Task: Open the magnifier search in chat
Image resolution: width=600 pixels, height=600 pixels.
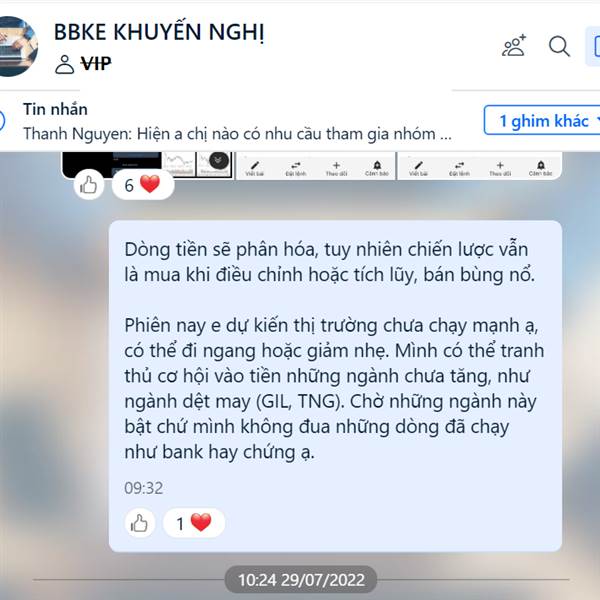Action: 559,46
